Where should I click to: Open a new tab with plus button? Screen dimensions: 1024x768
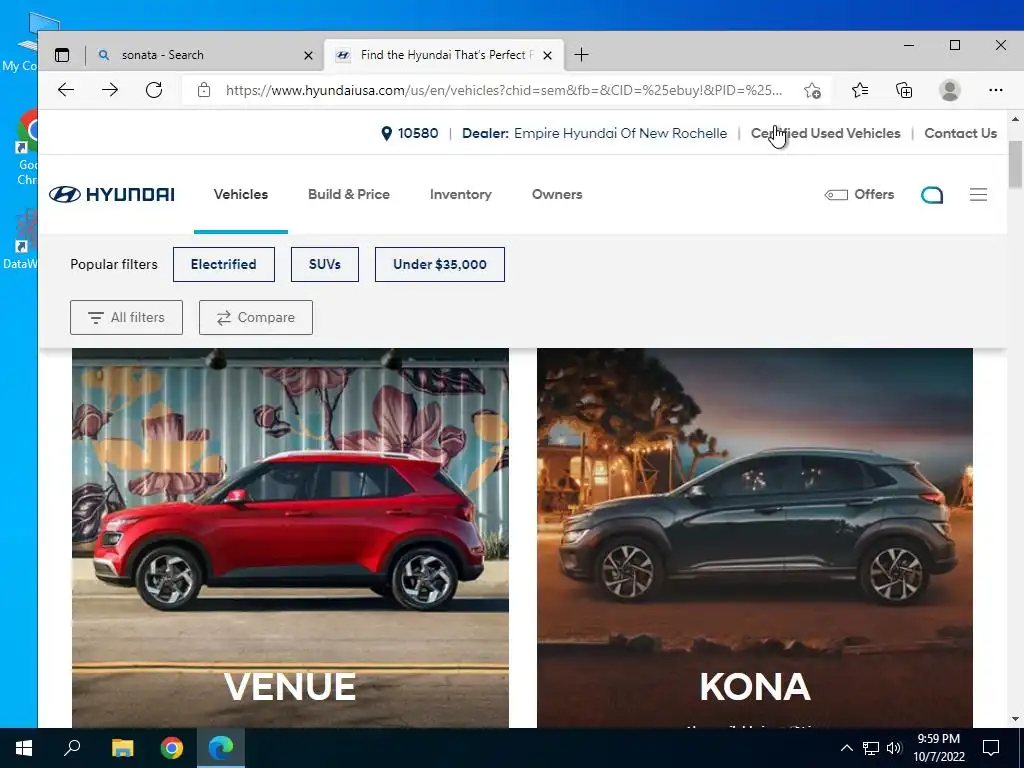click(581, 55)
